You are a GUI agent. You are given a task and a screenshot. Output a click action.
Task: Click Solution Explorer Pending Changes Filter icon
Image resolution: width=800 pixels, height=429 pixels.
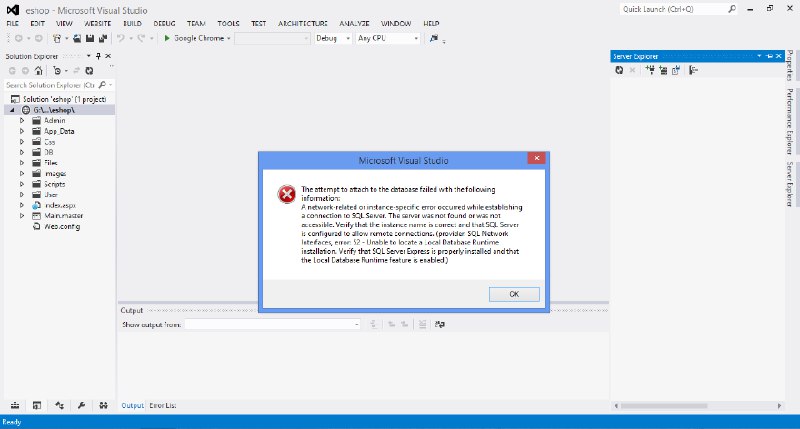point(57,71)
